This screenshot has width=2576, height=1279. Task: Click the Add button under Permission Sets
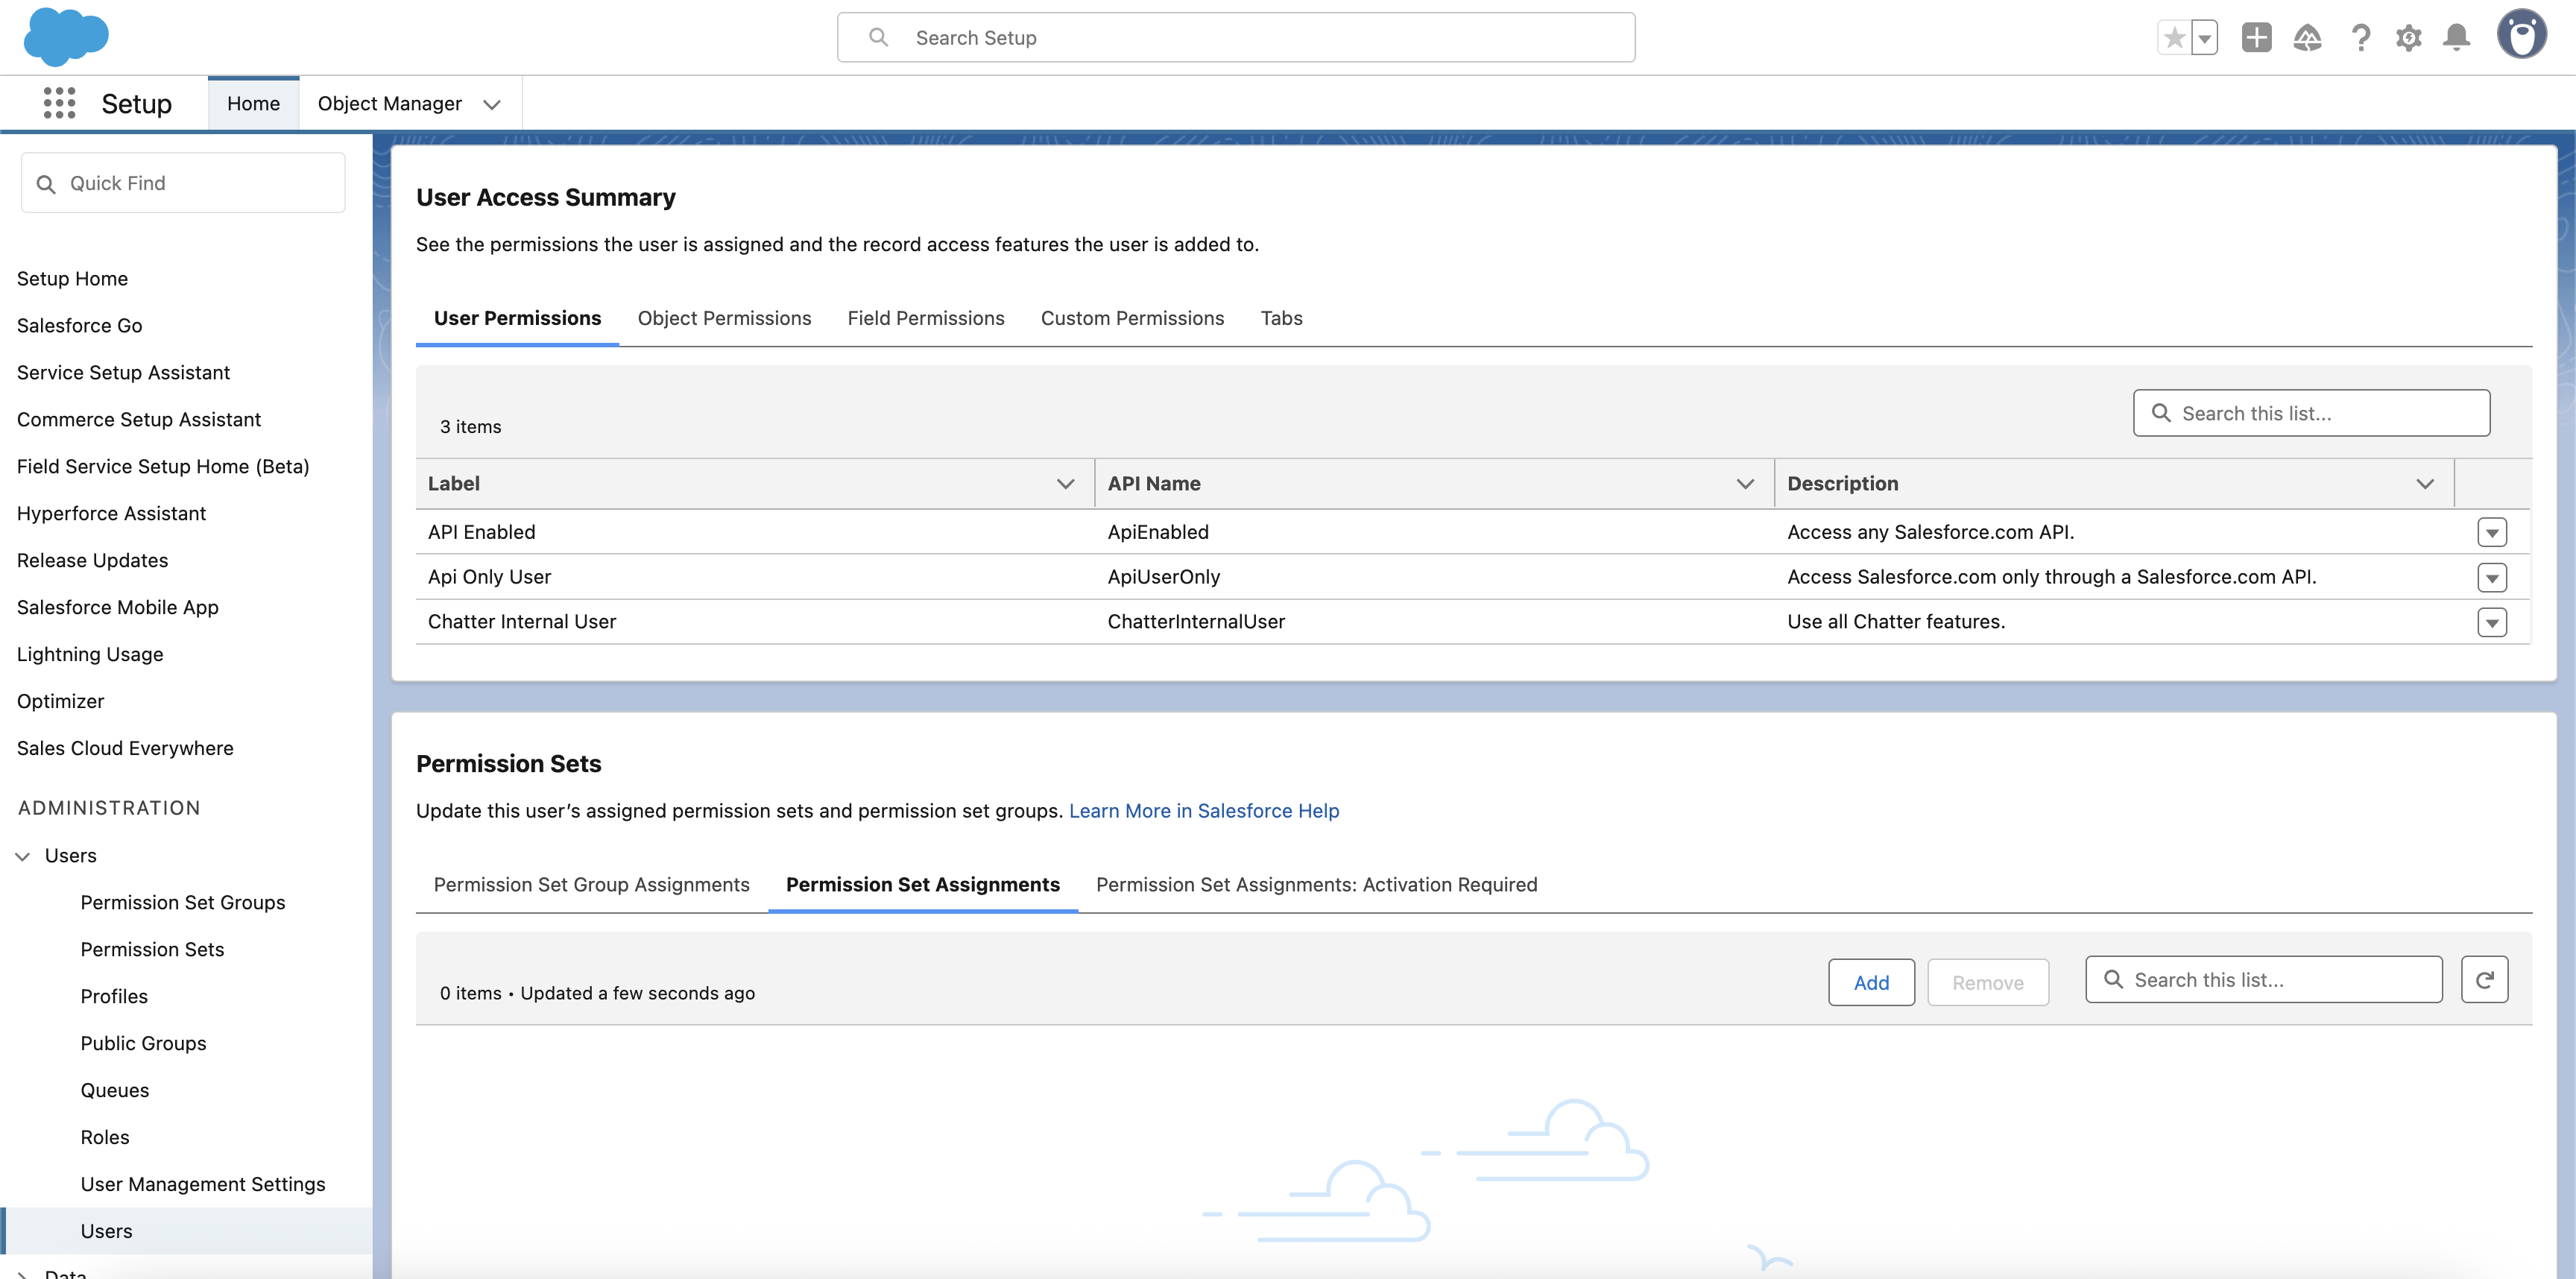point(1870,982)
